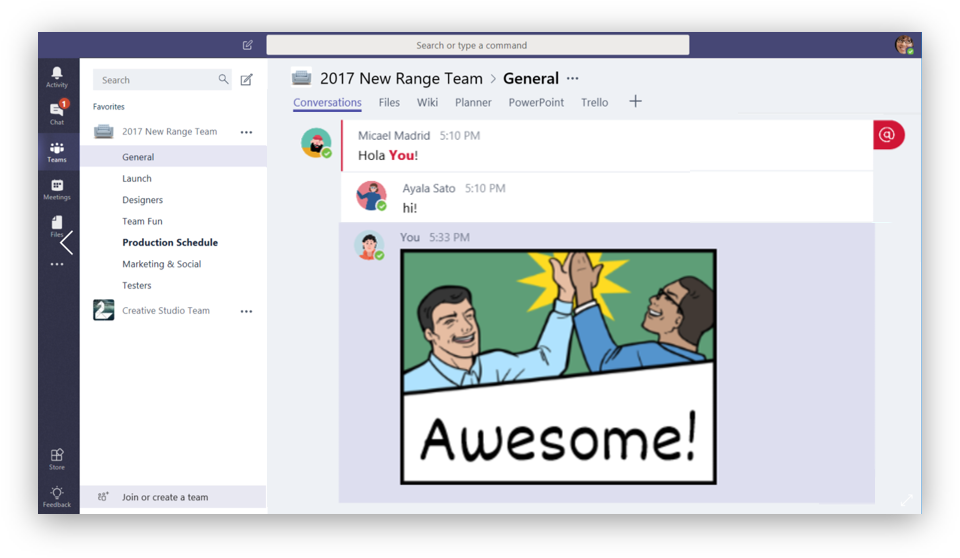
Task: Show more apps ellipsis in sidebar
Action: [x=57, y=264]
